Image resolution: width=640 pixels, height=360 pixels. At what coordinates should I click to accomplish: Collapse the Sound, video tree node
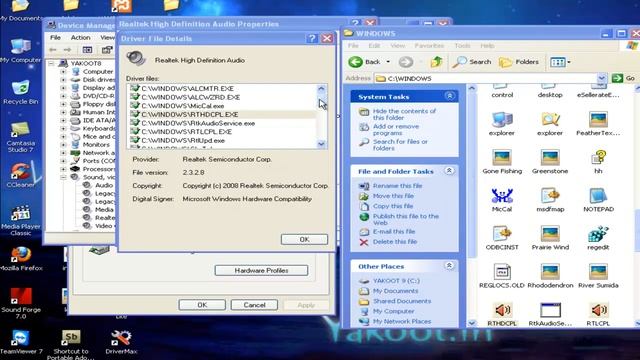pyautogui.click(x=63, y=177)
